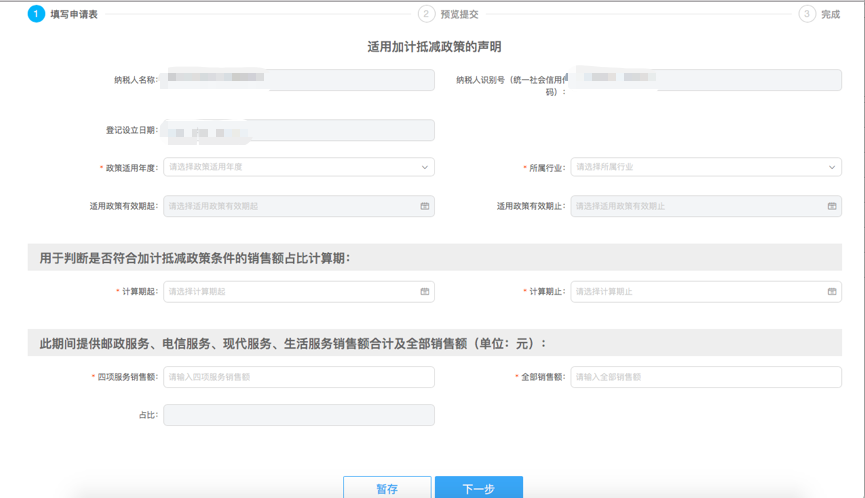Focus the 全部销售额 input field
The width and height of the screenshot is (865, 498).
pos(705,377)
